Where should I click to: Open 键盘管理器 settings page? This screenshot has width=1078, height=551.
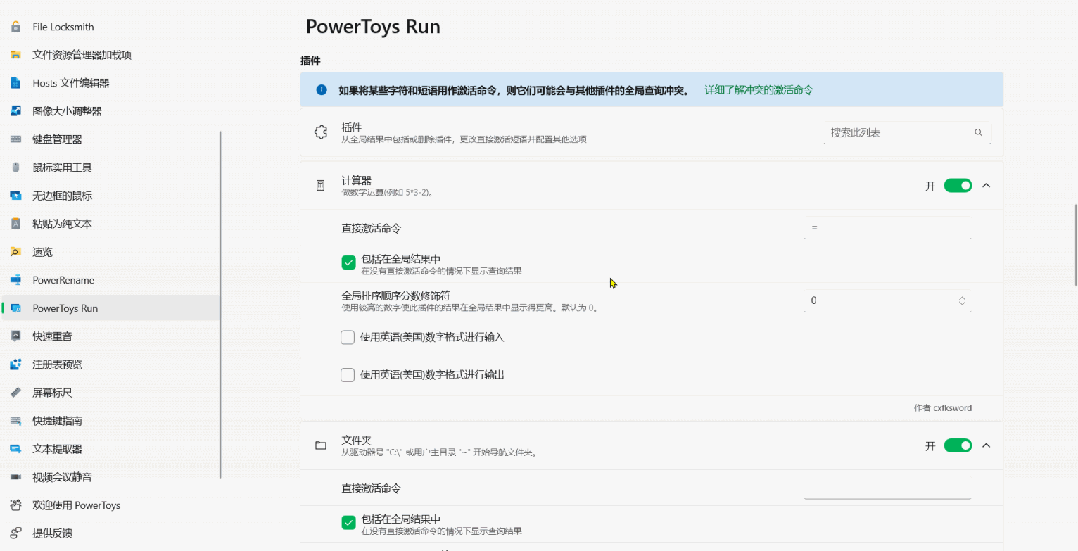click(110, 140)
